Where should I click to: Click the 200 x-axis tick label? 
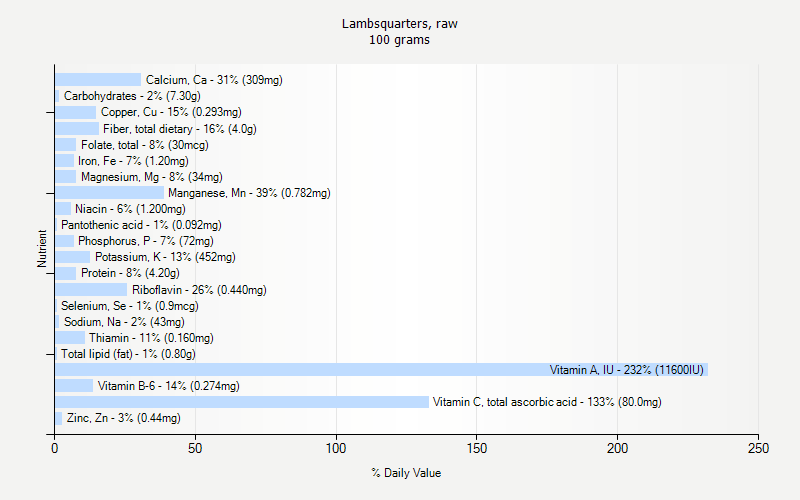[x=617, y=448]
